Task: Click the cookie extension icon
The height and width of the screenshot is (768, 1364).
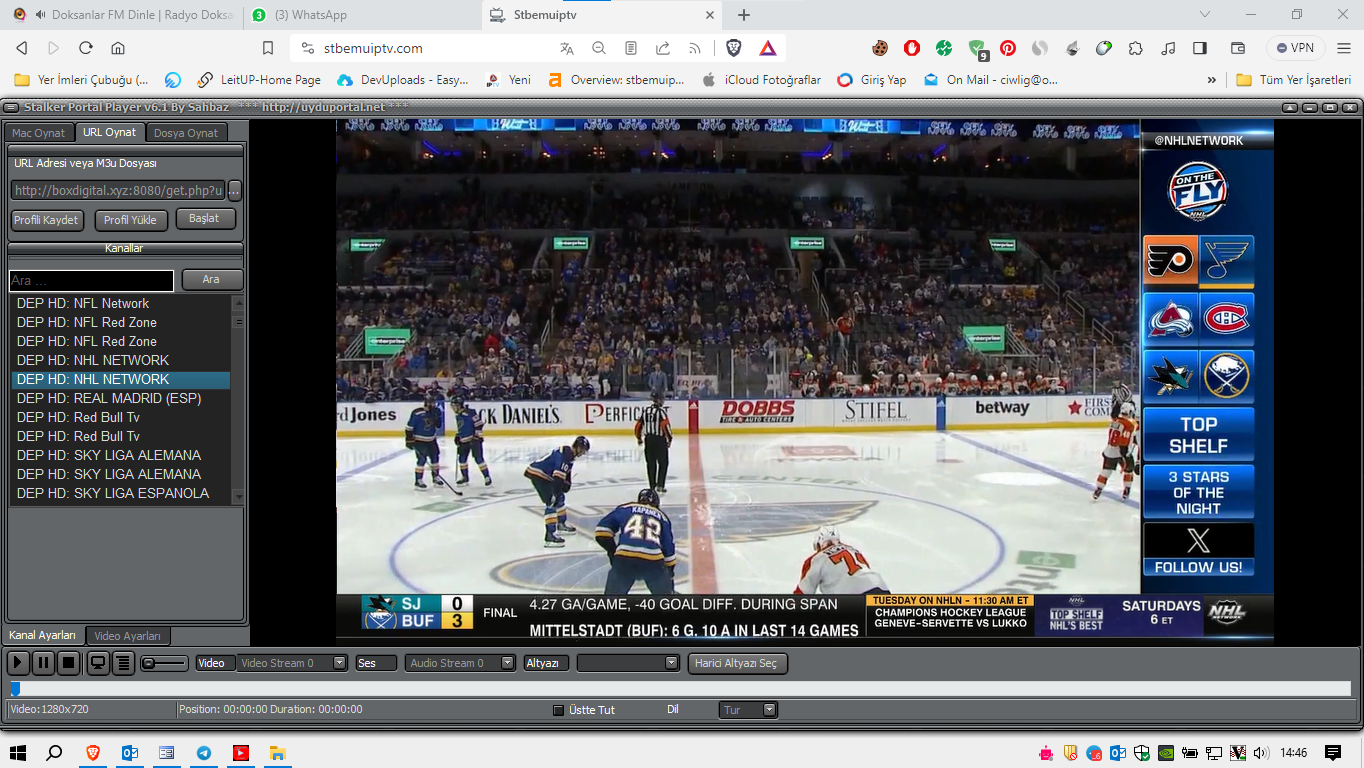Action: (880, 48)
